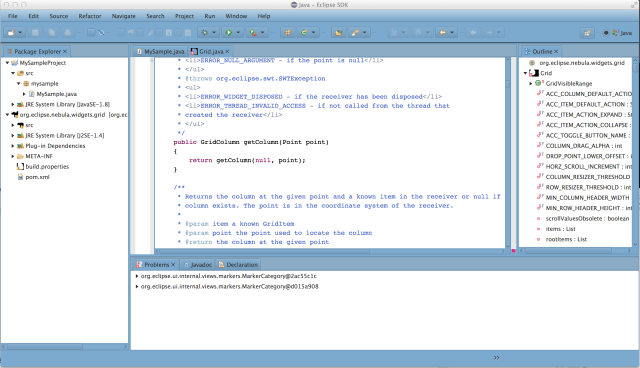Switch to the Declaration tab
Screen dimensions: 640x368
tap(238, 265)
